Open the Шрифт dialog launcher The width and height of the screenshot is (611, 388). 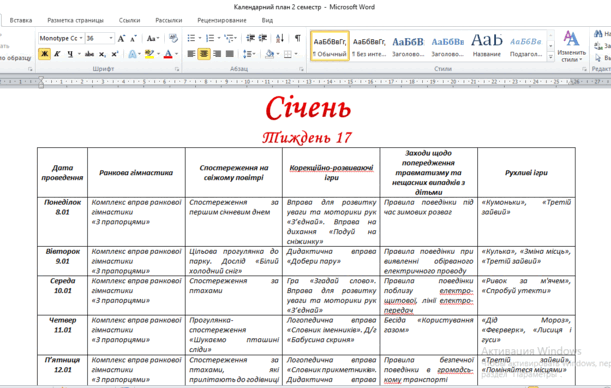[177, 69]
